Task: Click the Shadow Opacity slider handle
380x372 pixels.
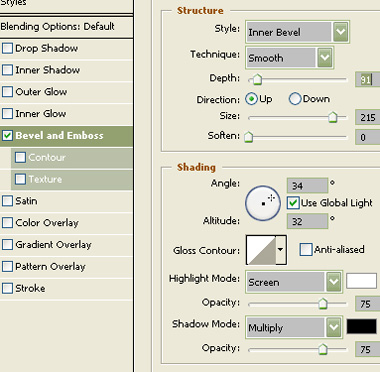Action: click(322, 349)
